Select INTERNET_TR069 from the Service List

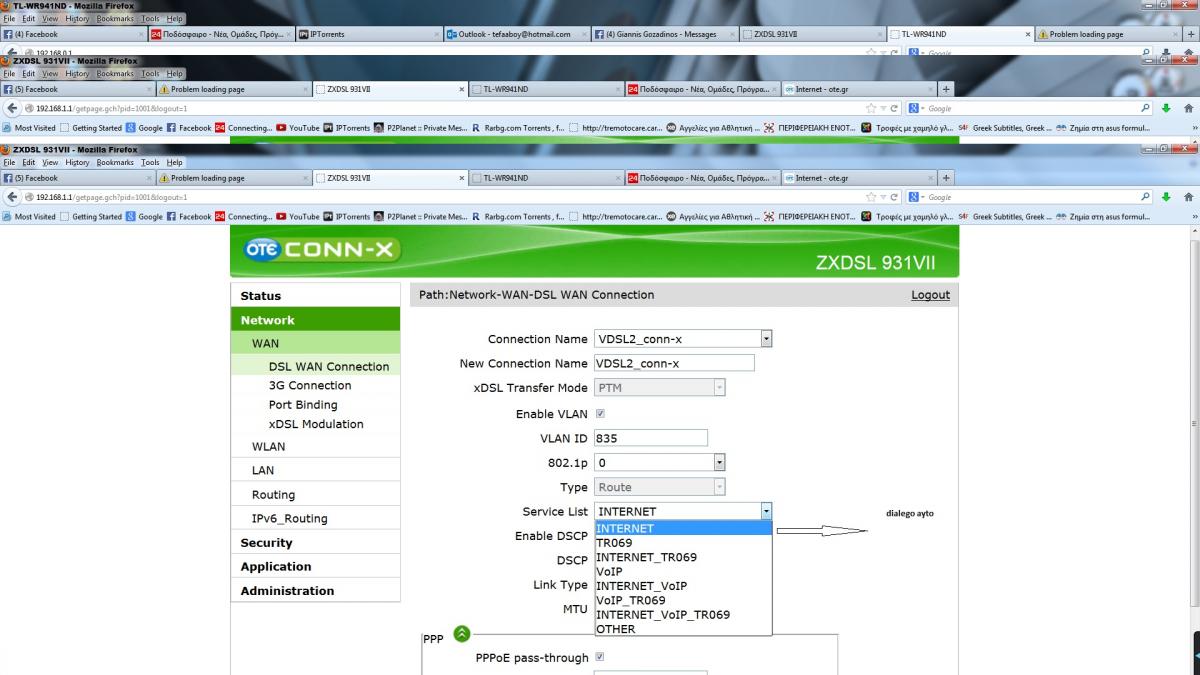(683, 557)
